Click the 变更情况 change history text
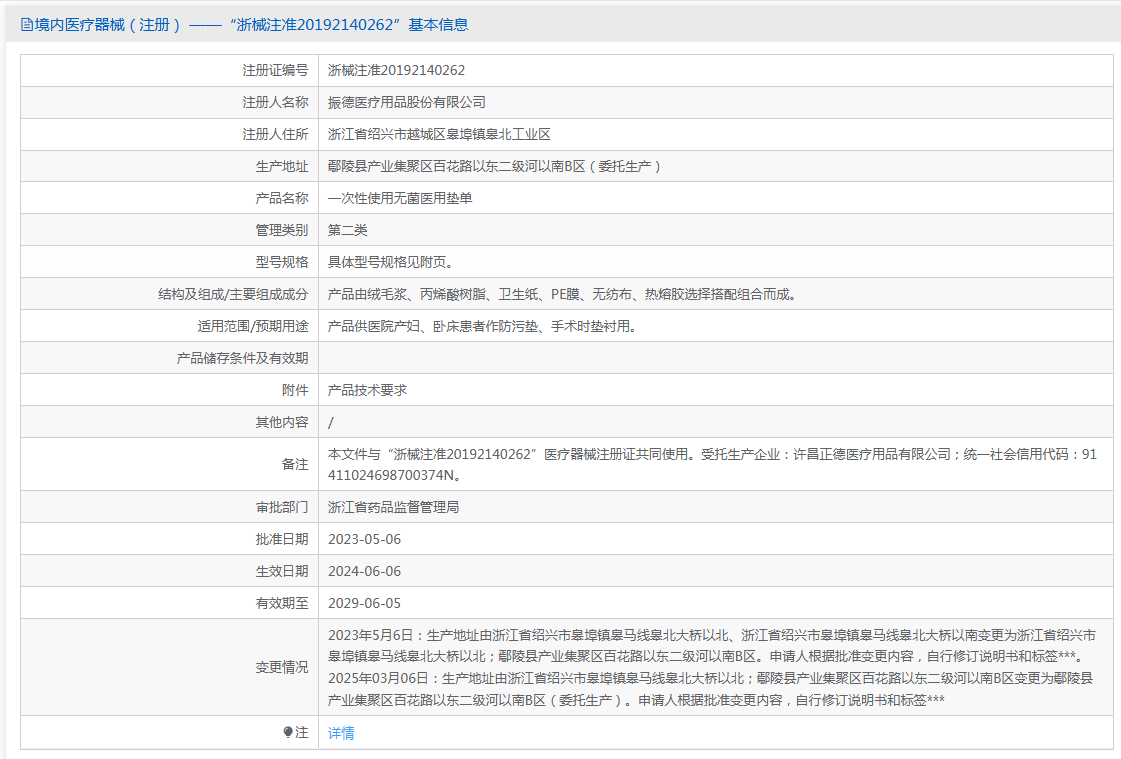 tap(712, 667)
